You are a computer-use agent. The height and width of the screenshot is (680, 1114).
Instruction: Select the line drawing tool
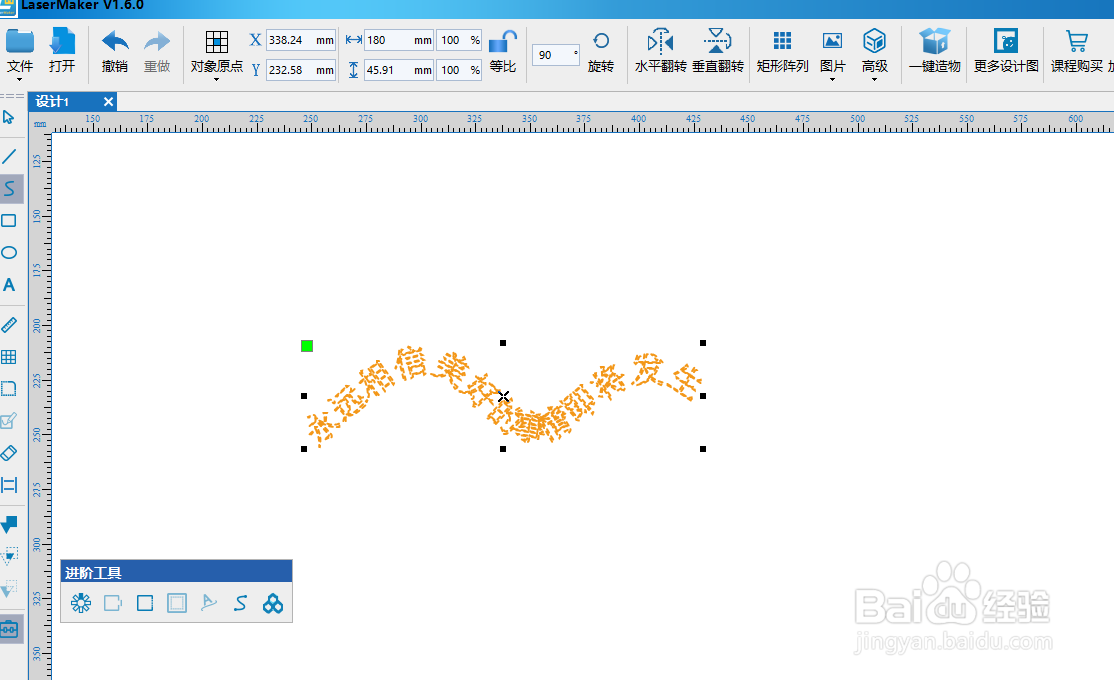click(9, 156)
